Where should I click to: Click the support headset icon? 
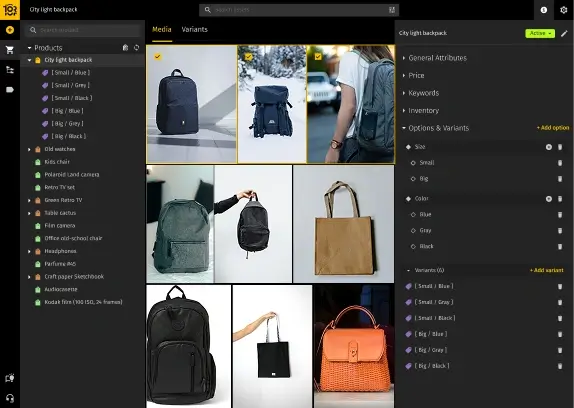pyautogui.click(x=10, y=398)
